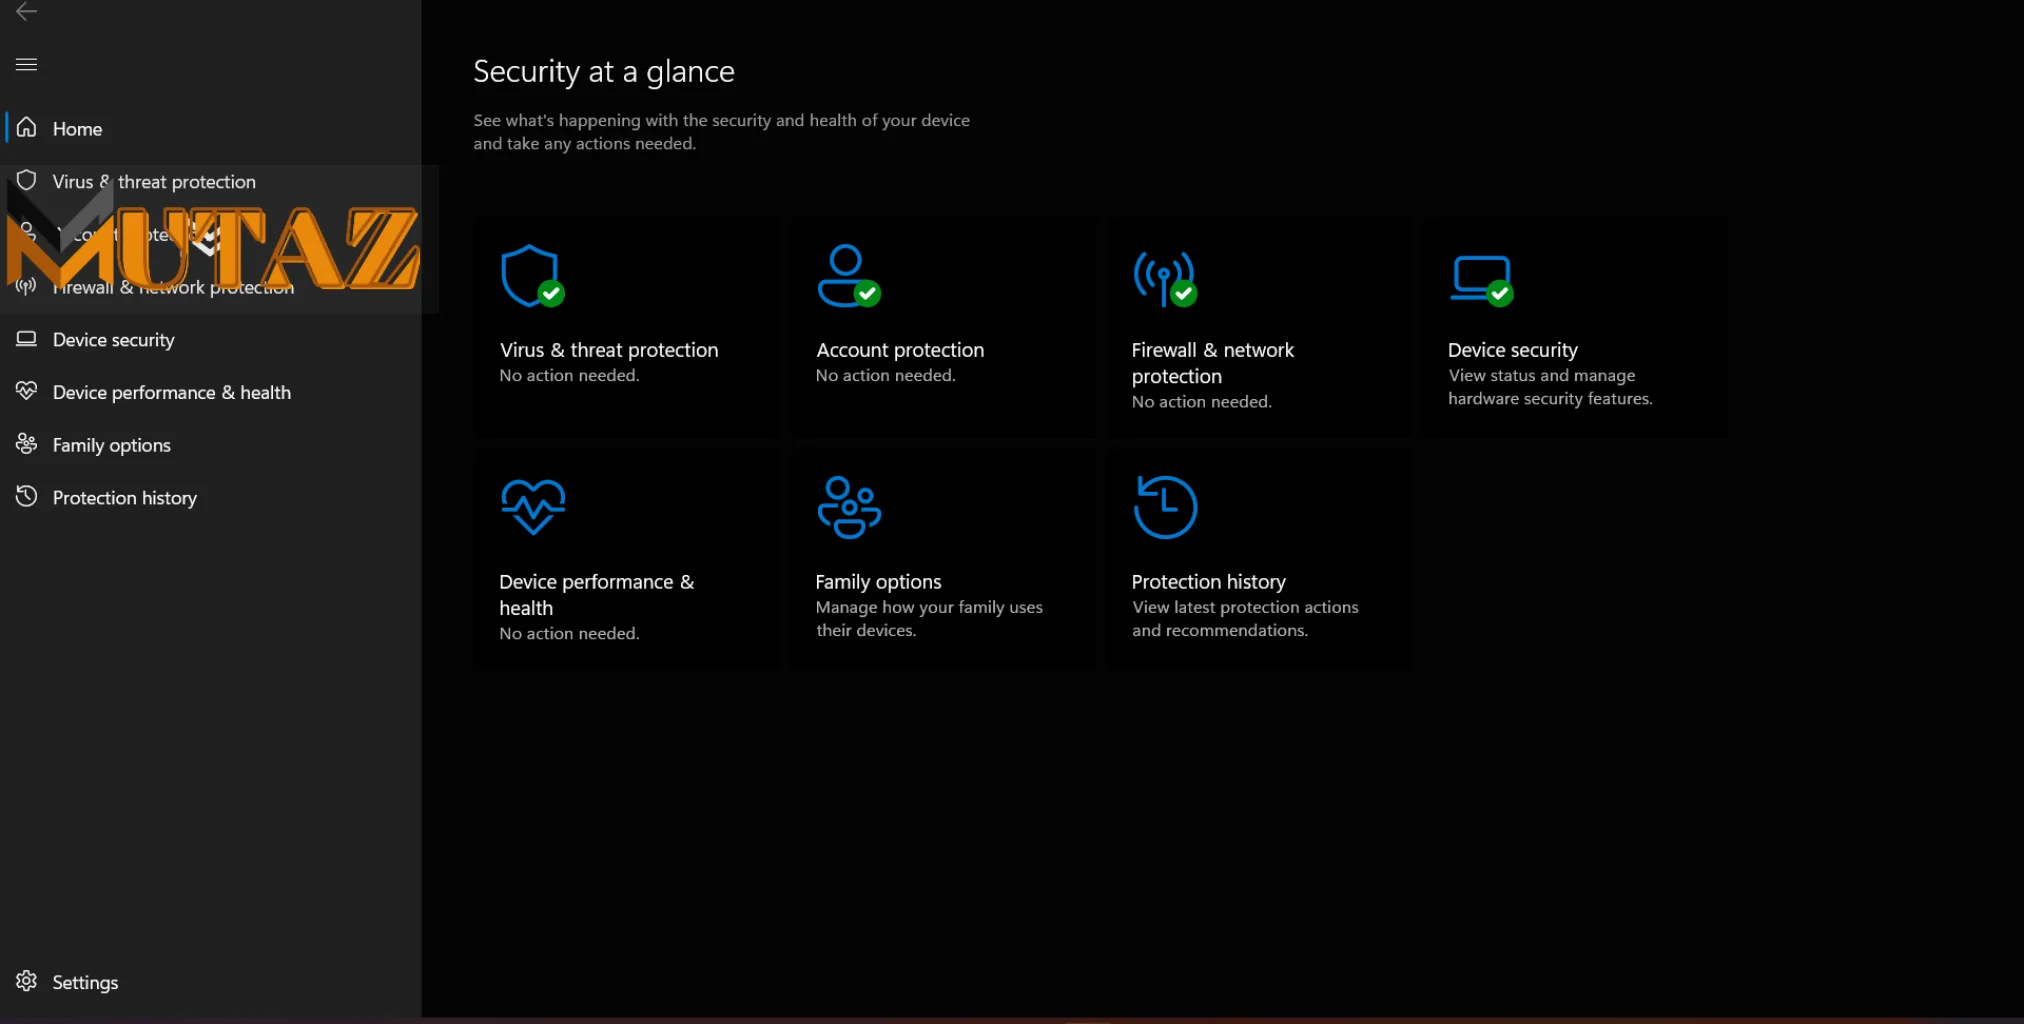Open Account protection tile title
Image resolution: width=2024 pixels, height=1024 pixels.
[x=900, y=350]
